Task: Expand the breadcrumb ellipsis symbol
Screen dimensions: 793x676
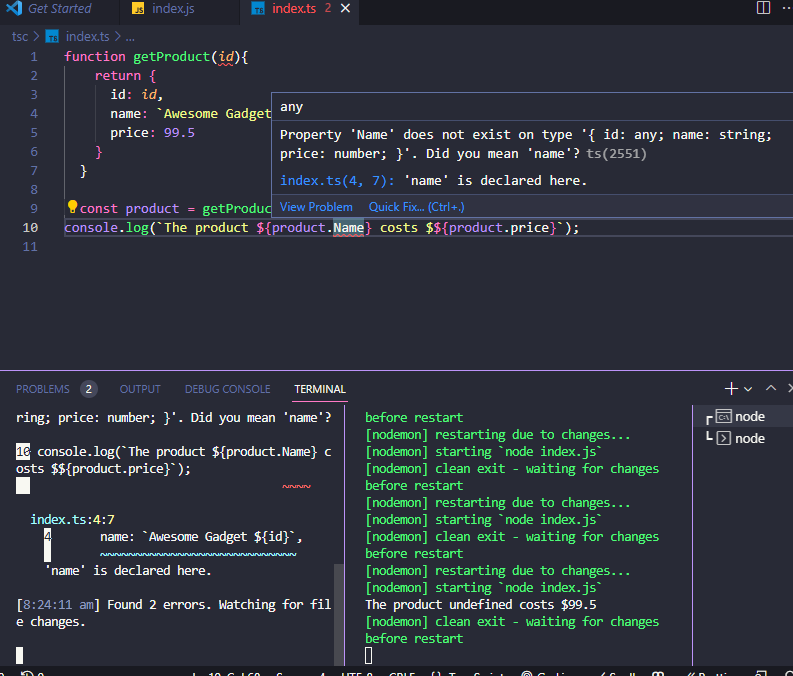Action: tap(130, 36)
